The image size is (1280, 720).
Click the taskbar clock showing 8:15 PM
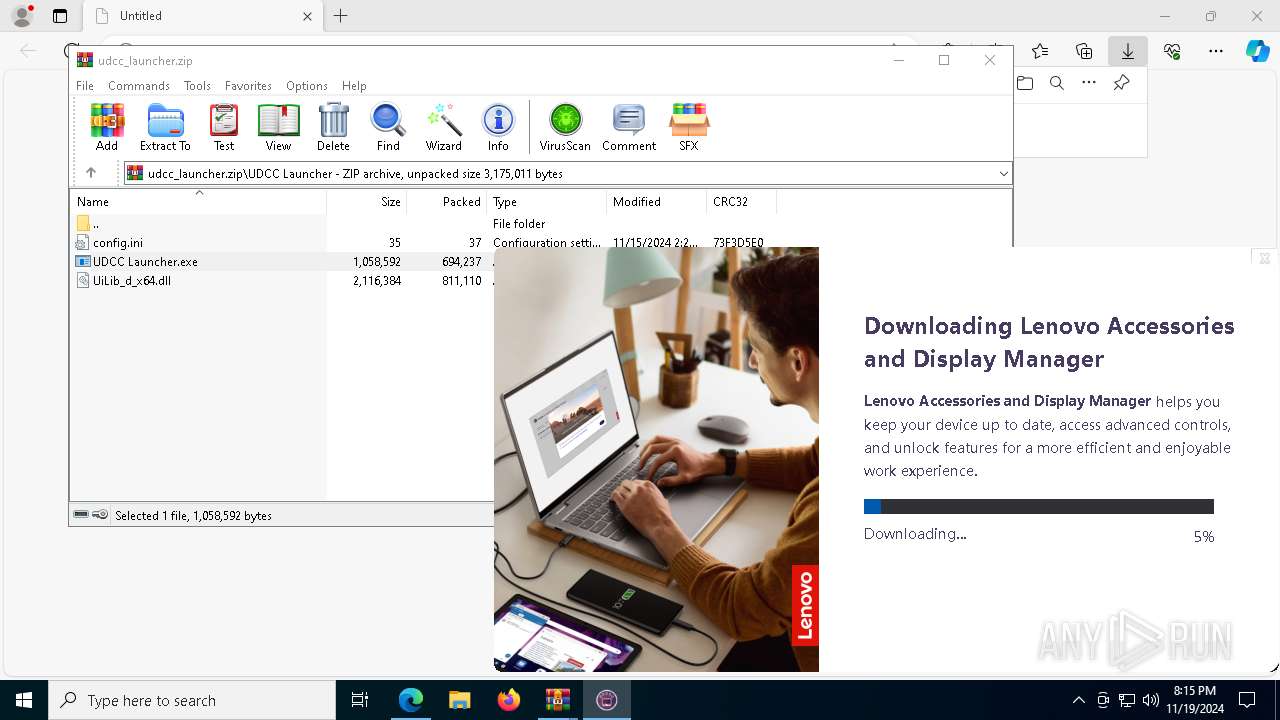1195,700
